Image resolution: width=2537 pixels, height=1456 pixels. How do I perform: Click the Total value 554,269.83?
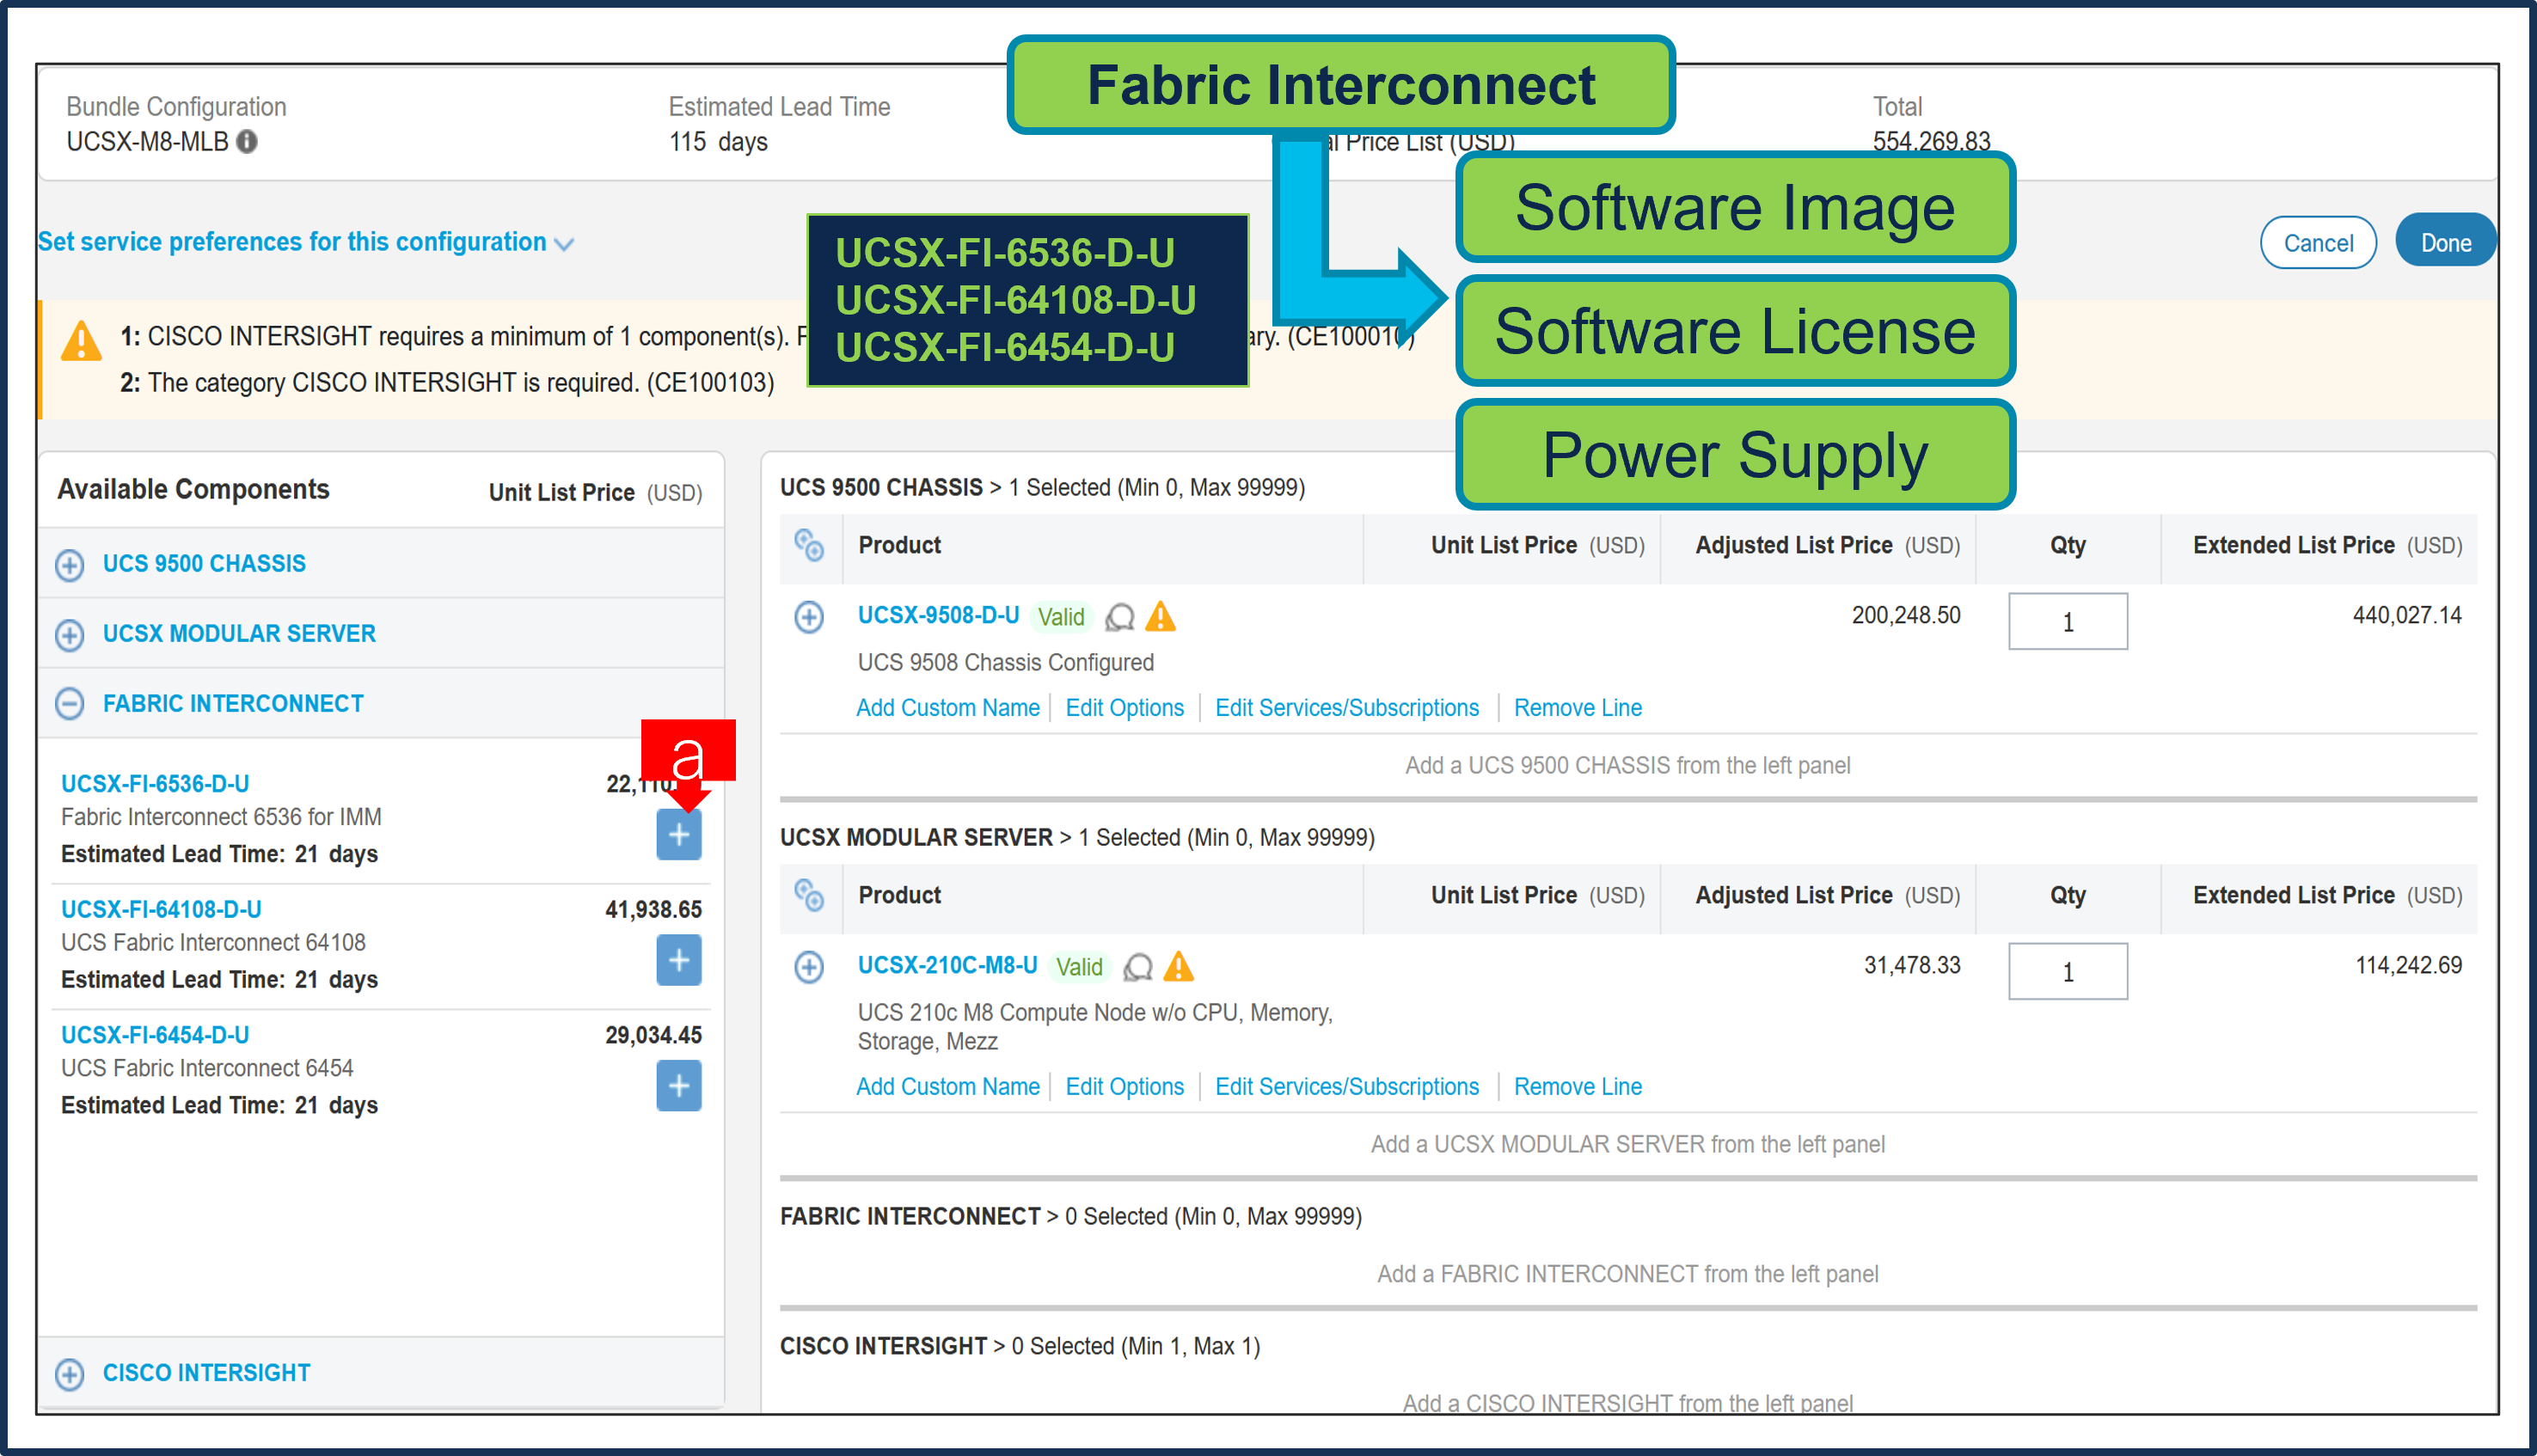coord(1930,142)
